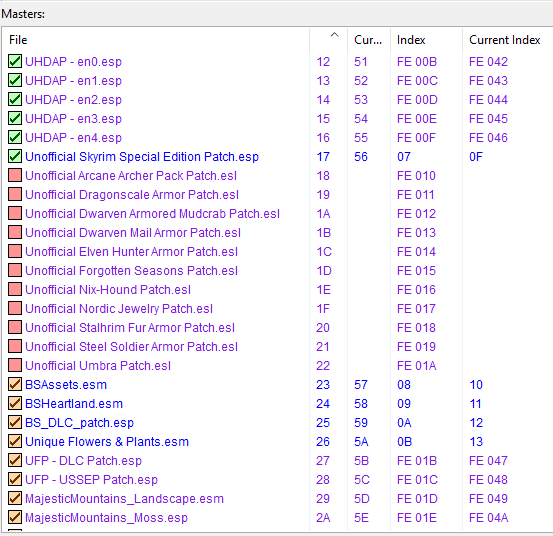The width and height of the screenshot is (553, 536).
Task: Click the FE 010 index cell
Action: (x=416, y=176)
